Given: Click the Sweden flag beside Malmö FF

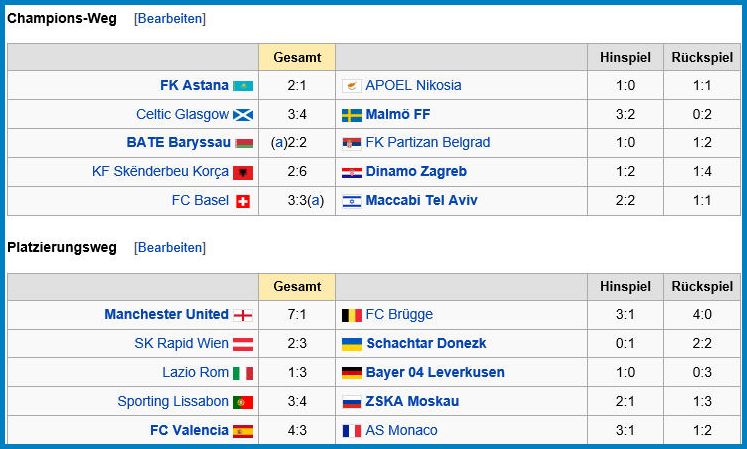Looking at the screenshot, I should click(352, 115).
